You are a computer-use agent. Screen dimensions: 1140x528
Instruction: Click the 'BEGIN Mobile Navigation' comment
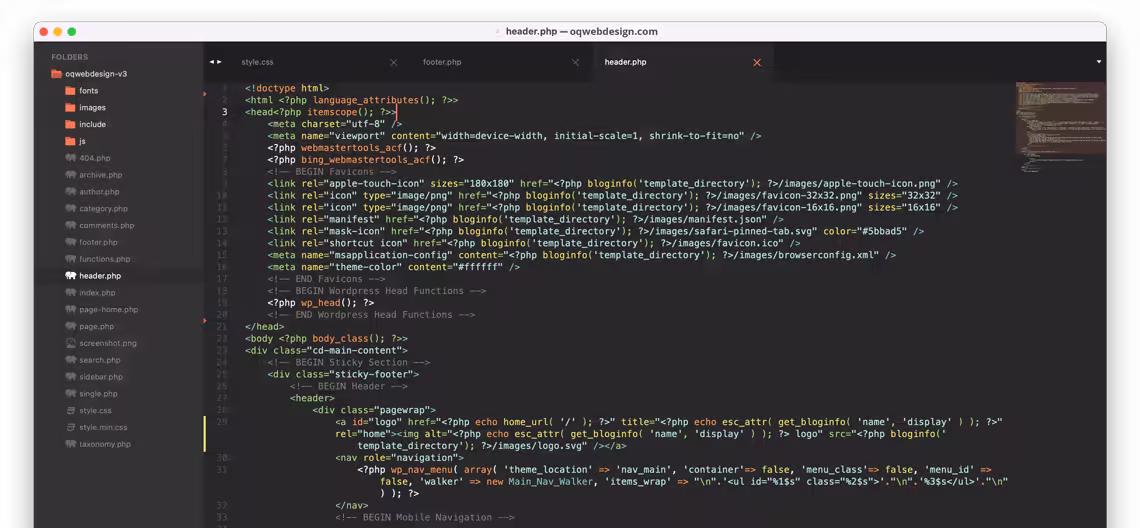(425, 517)
